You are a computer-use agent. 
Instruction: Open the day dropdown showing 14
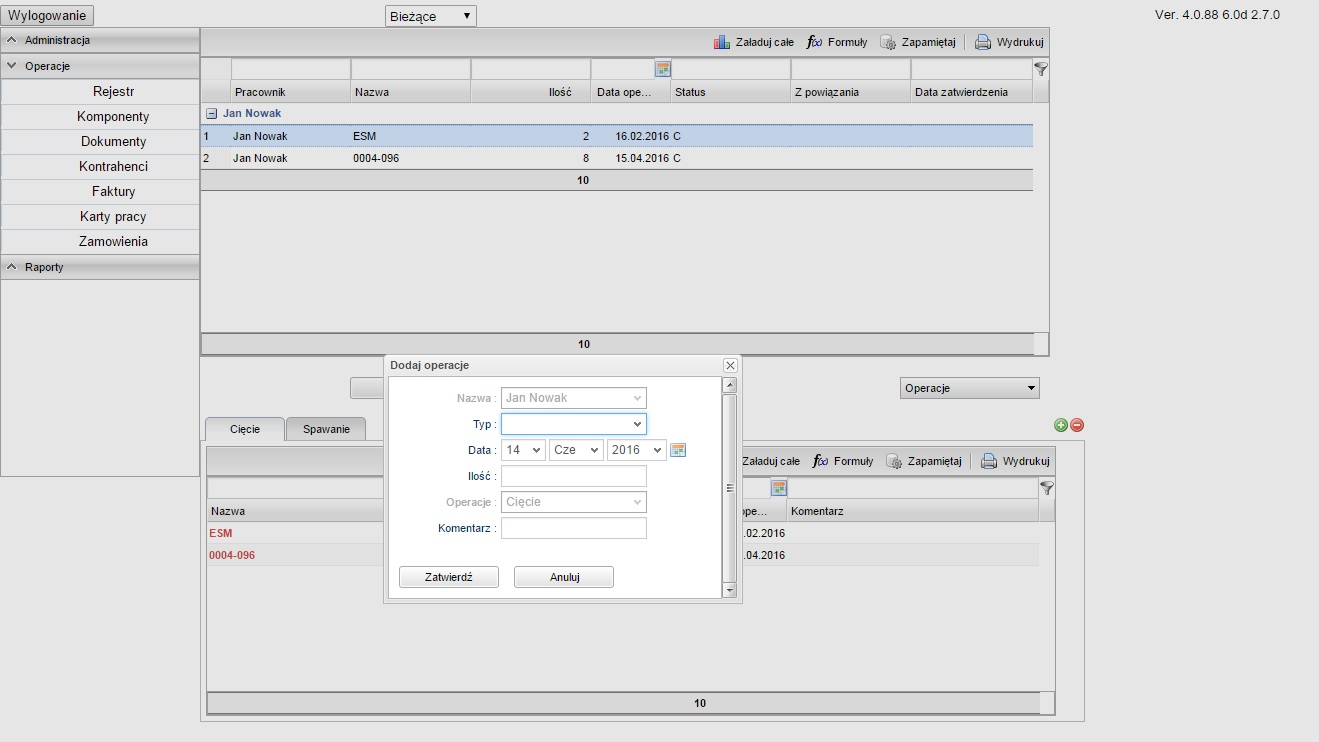(x=523, y=450)
